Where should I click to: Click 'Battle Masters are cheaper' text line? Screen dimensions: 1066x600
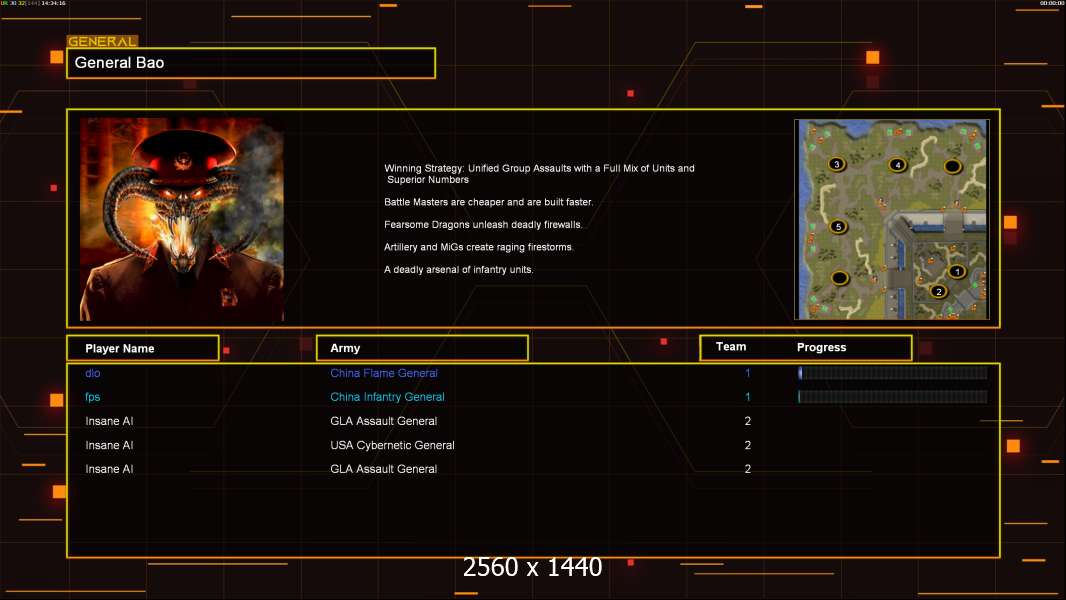click(488, 202)
